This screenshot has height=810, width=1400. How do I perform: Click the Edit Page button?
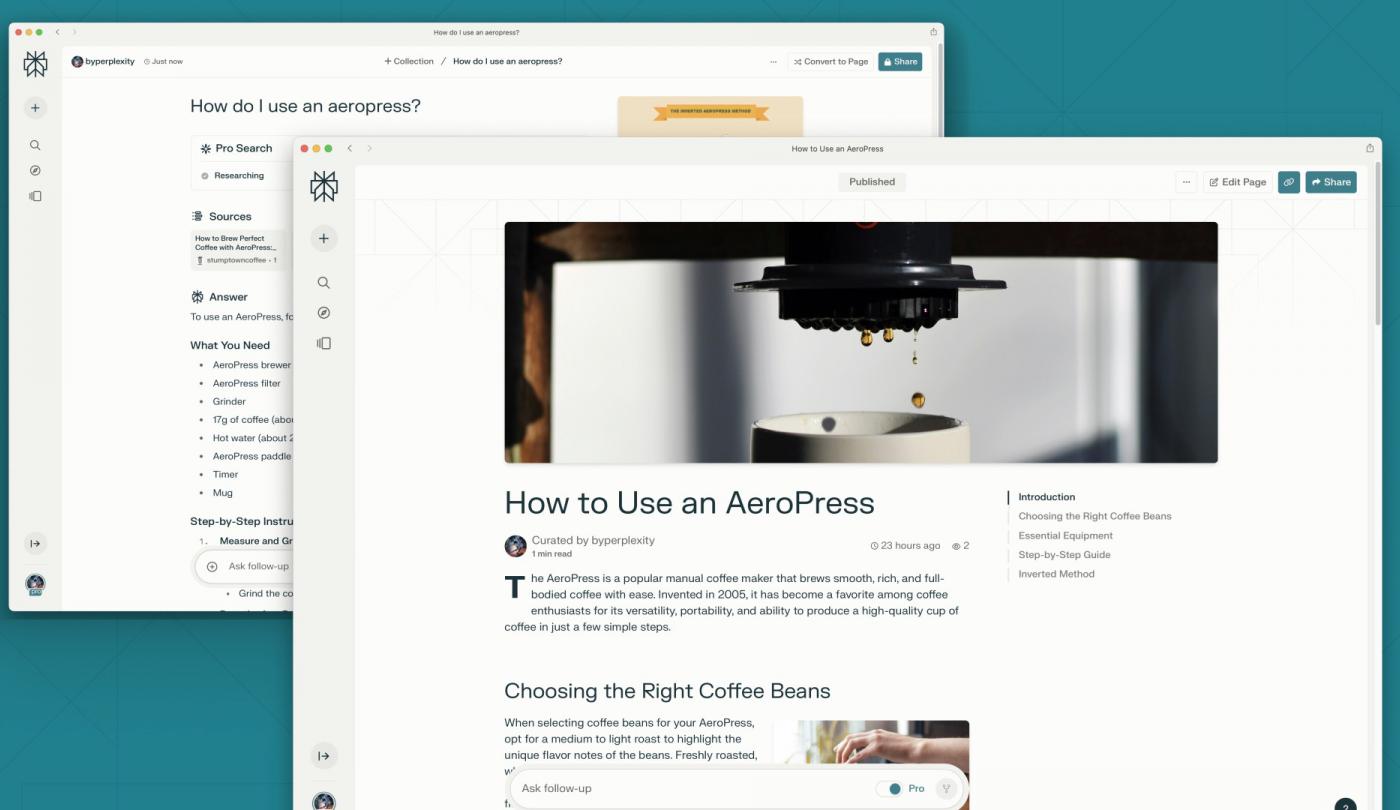1237,182
